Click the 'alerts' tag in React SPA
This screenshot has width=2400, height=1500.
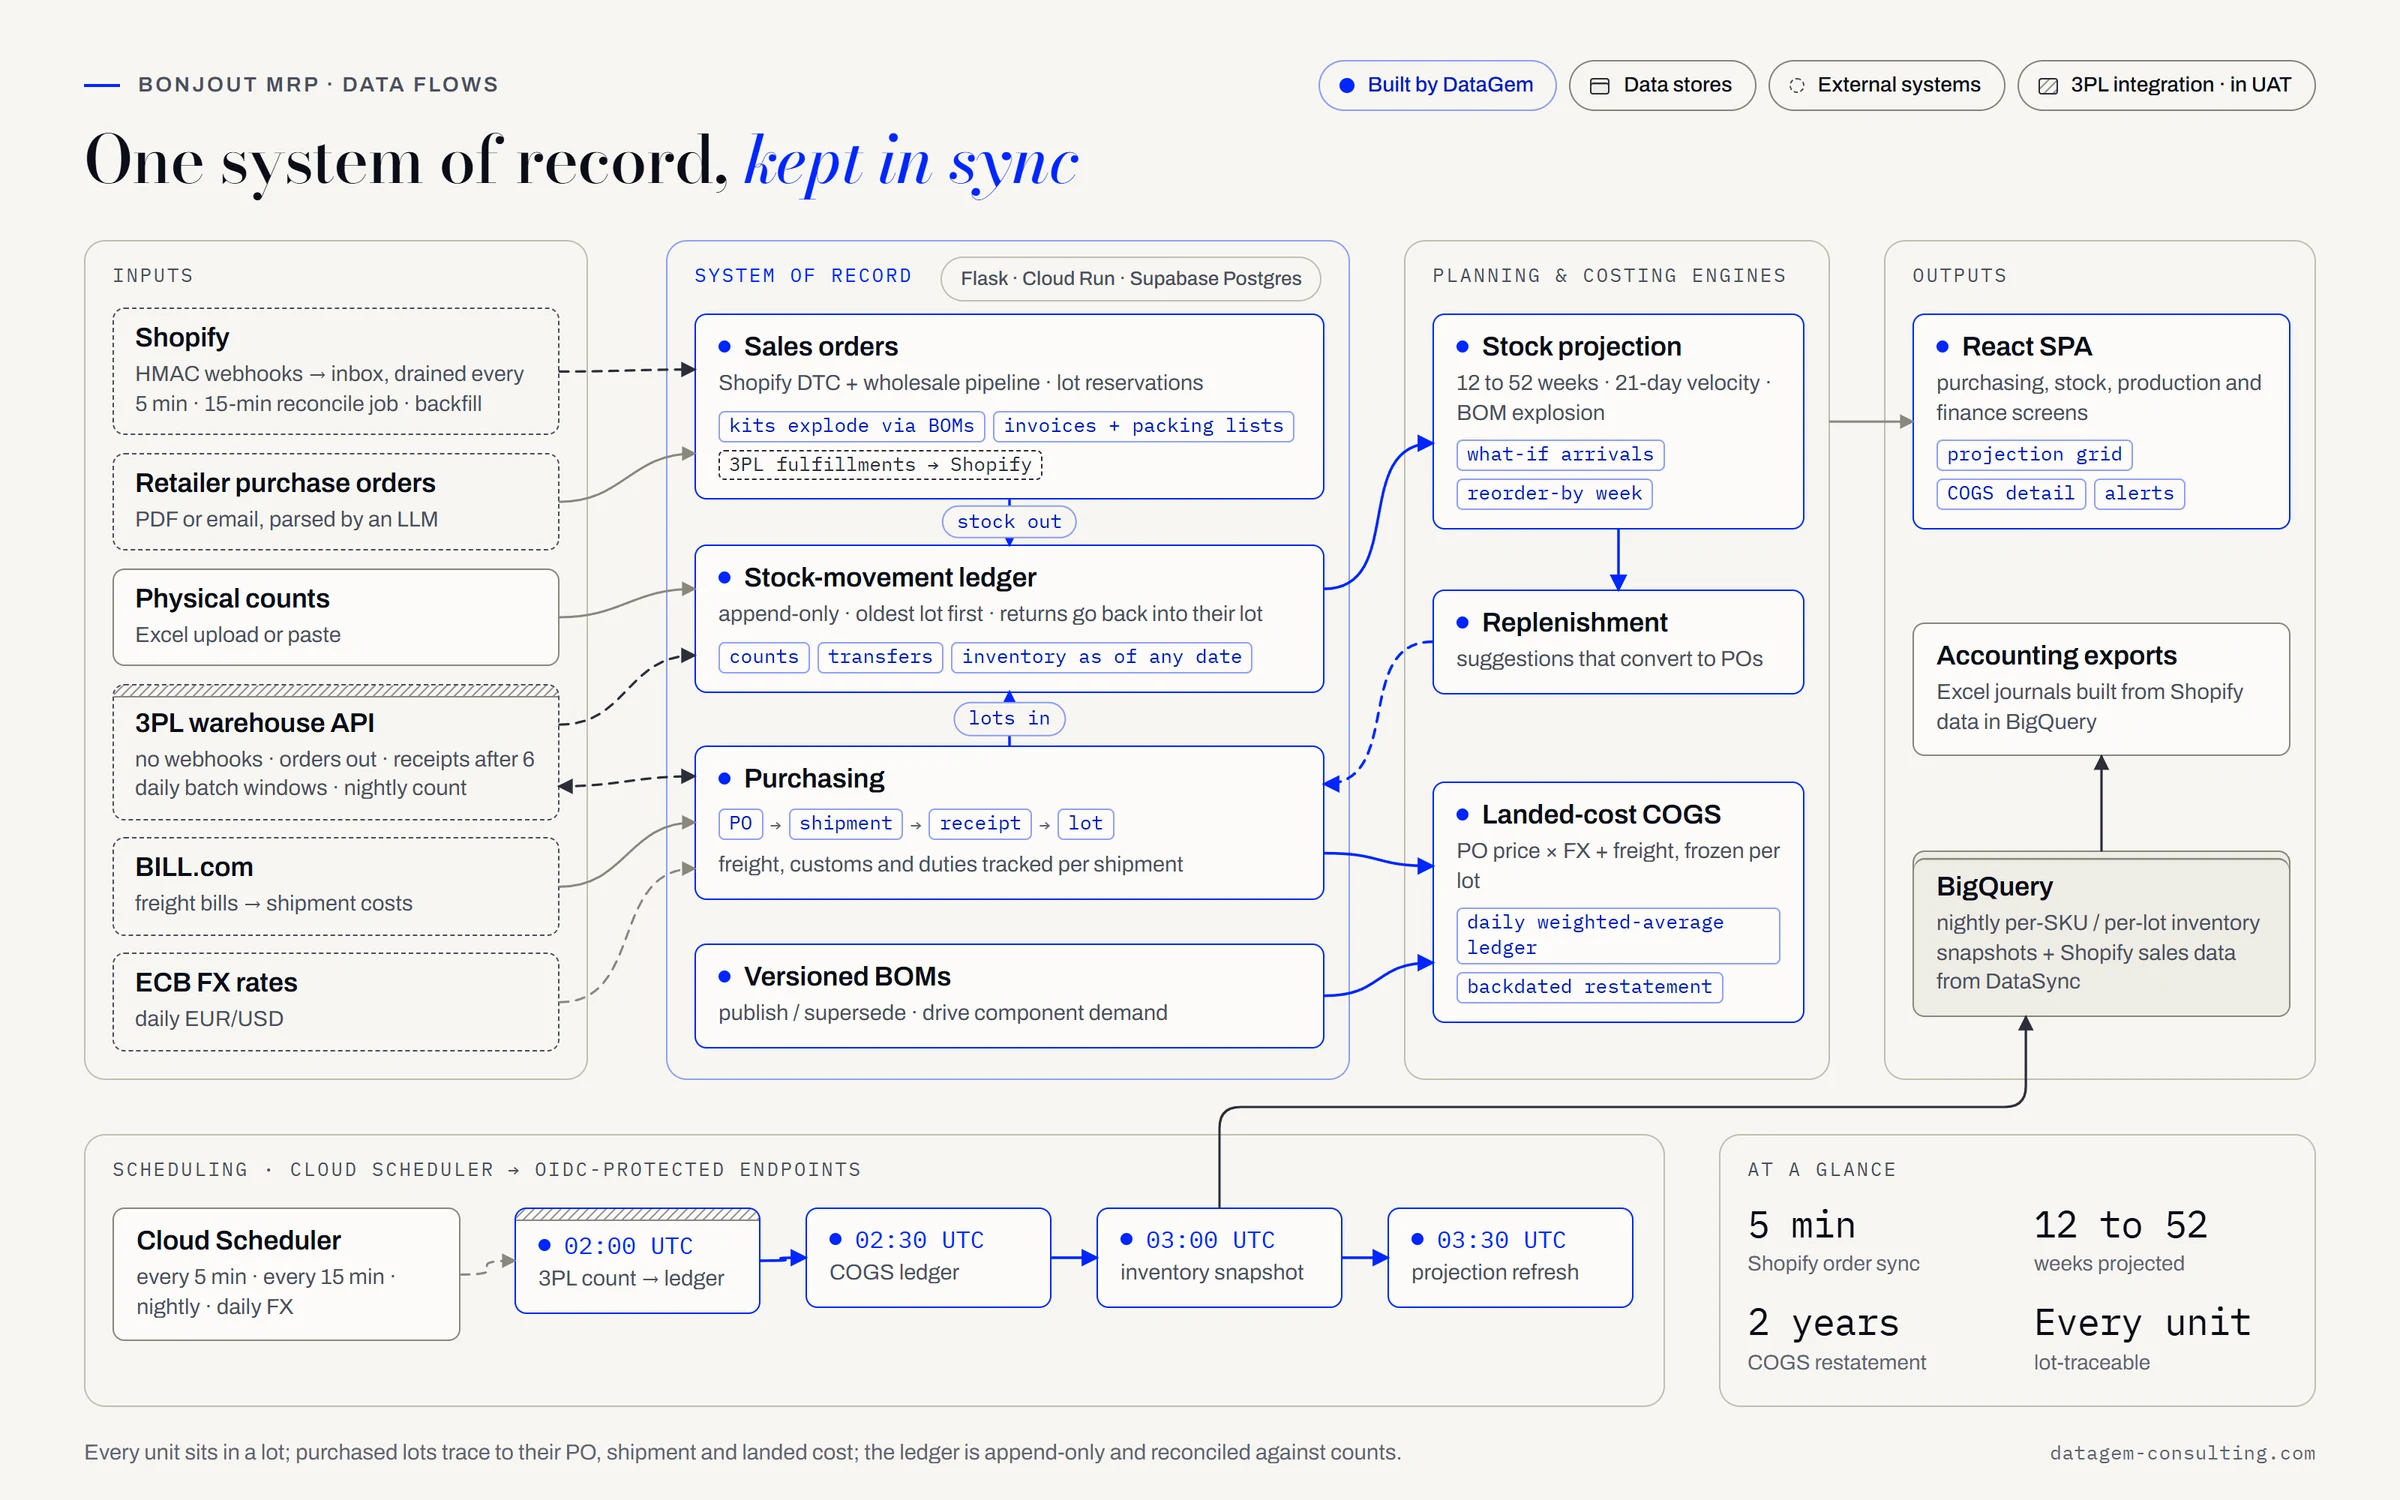2139,494
